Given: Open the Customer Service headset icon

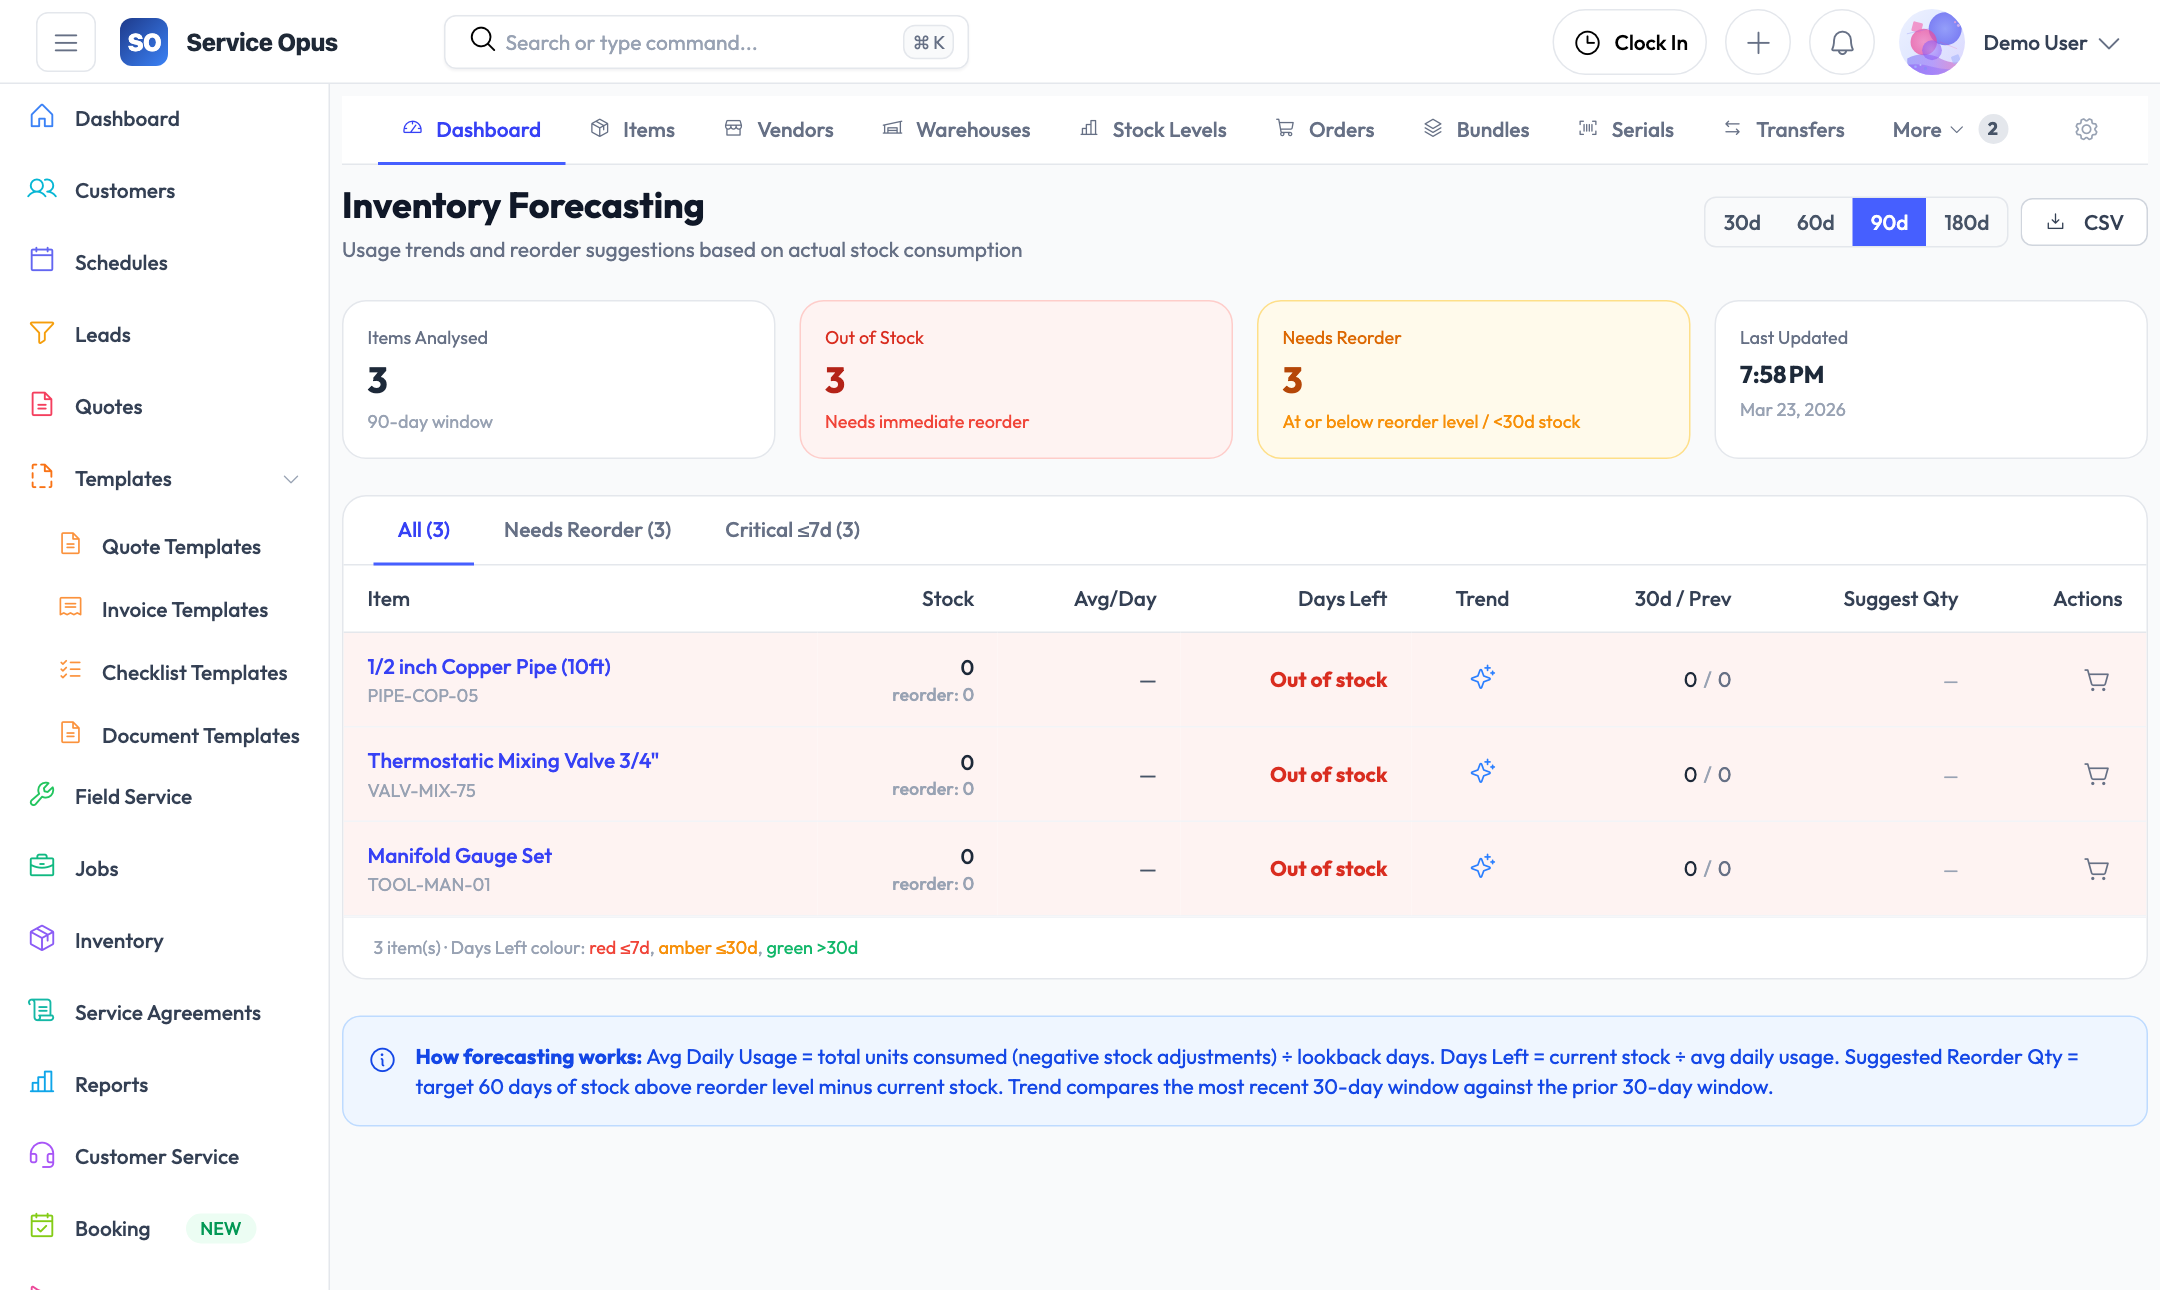Looking at the screenshot, I should (41, 1156).
